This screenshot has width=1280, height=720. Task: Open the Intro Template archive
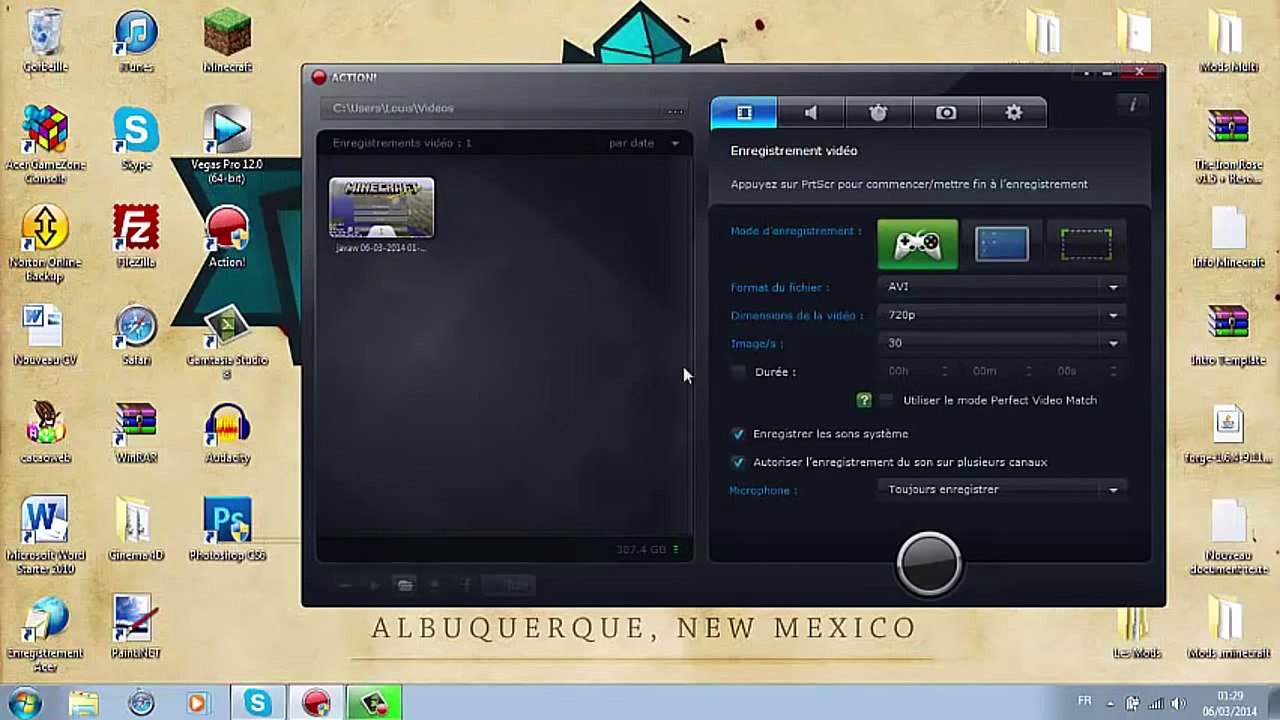click(1228, 335)
